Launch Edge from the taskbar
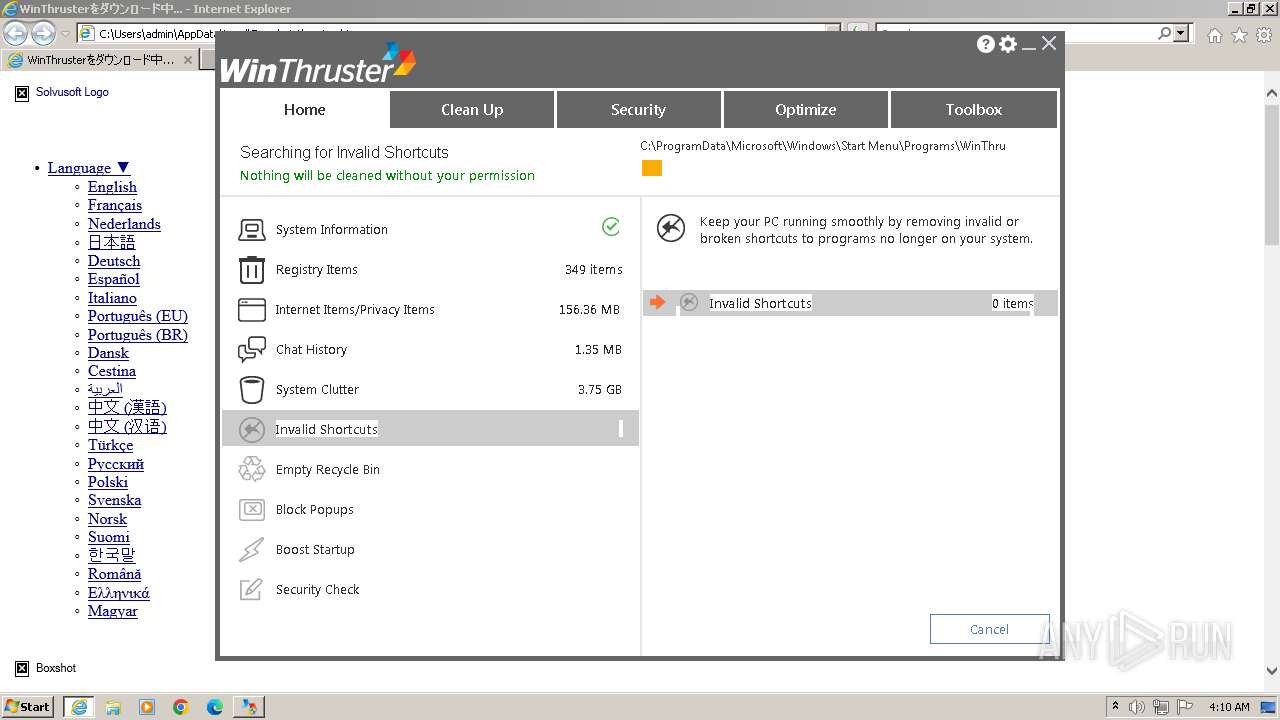 (215, 707)
